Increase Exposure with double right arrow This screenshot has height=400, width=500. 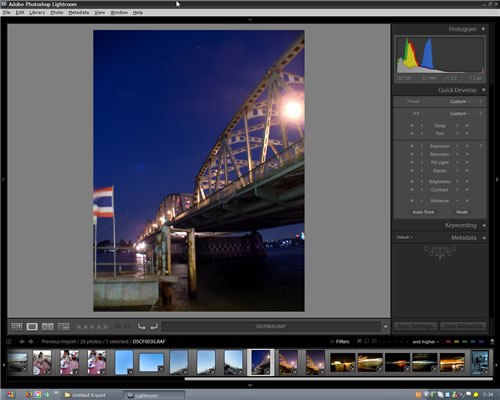click(467, 146)
